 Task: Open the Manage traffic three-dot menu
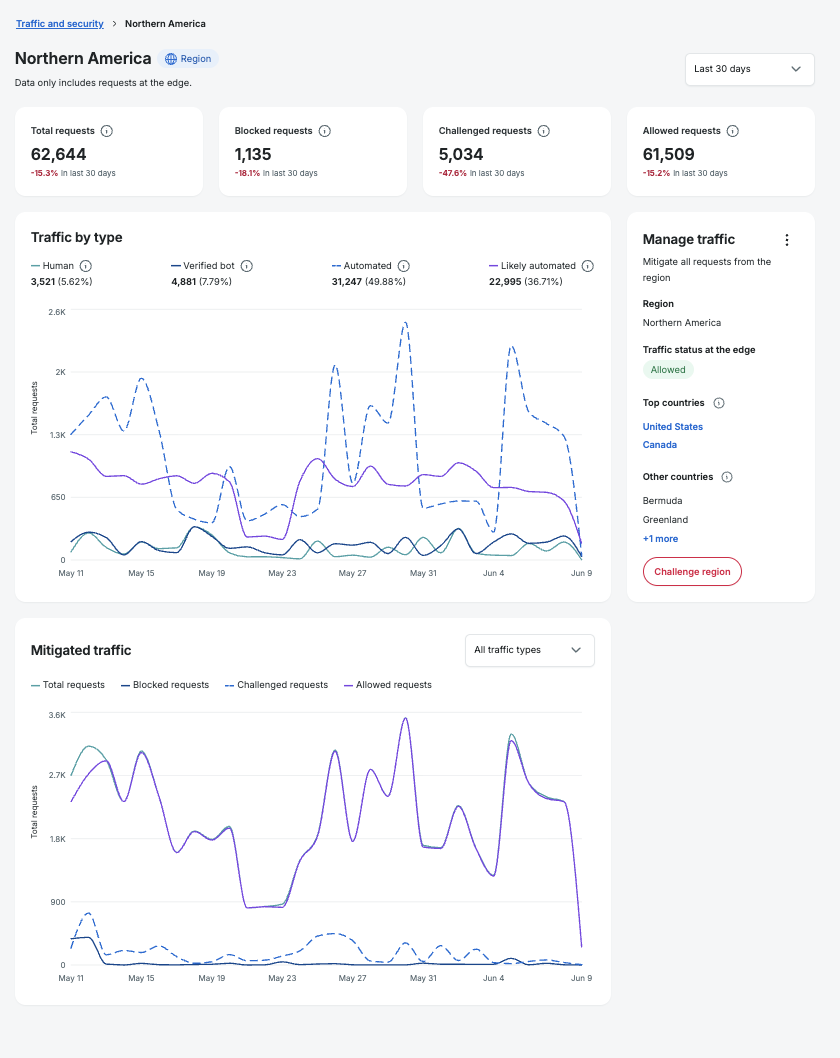(x=787, y=240)
